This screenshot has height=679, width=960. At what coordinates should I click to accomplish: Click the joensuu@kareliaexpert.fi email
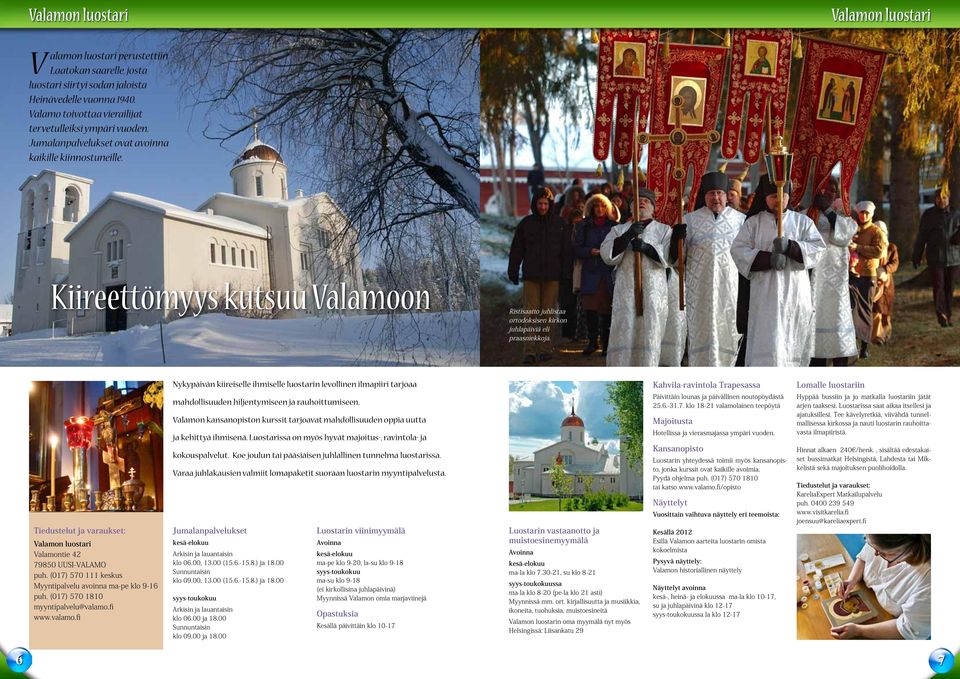(x=831, y=521)
